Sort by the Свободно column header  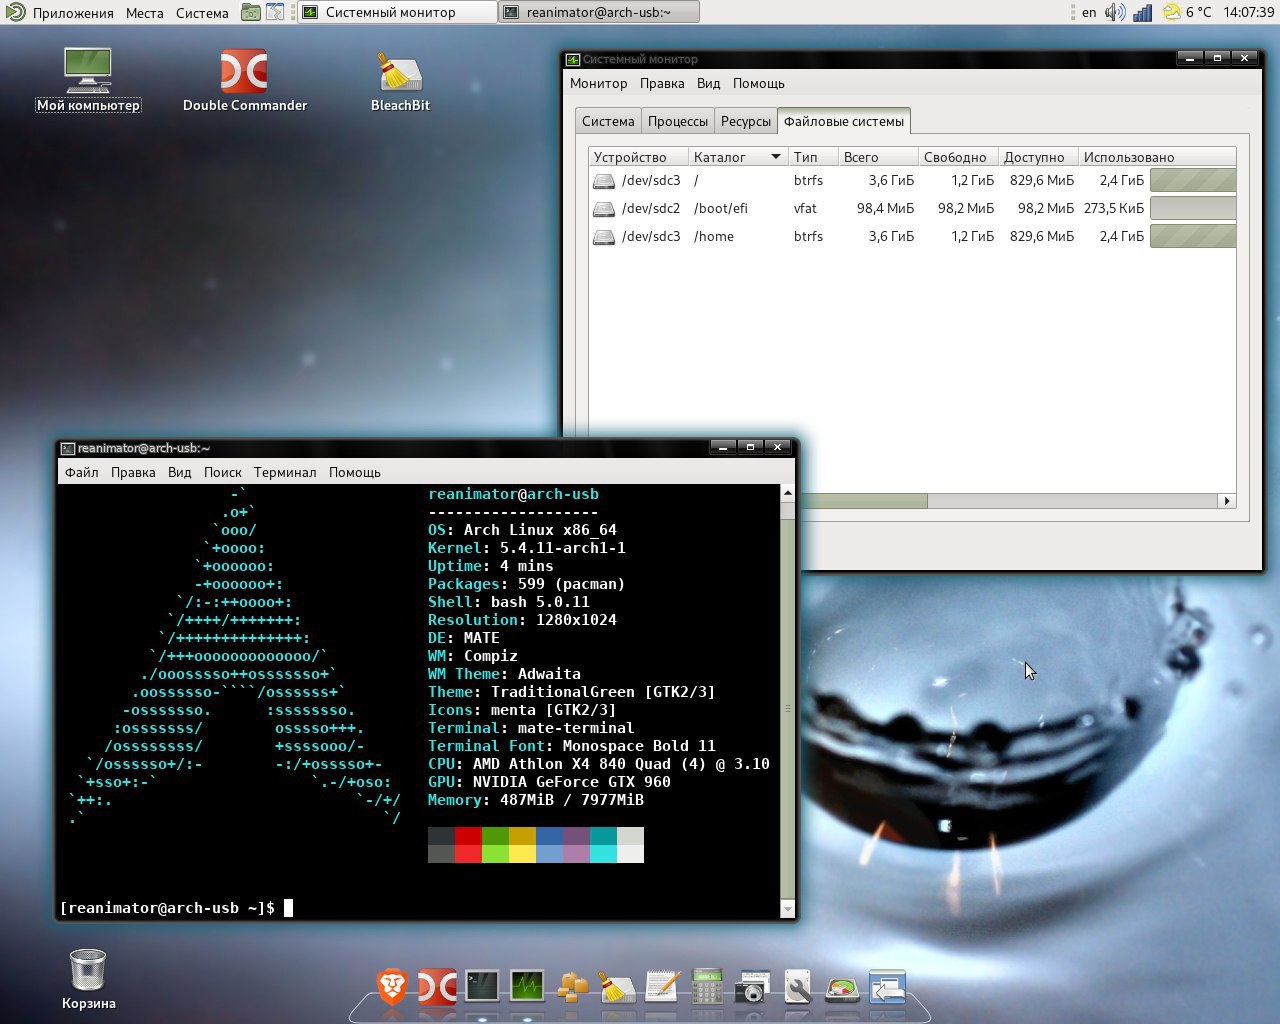(958, 157)
